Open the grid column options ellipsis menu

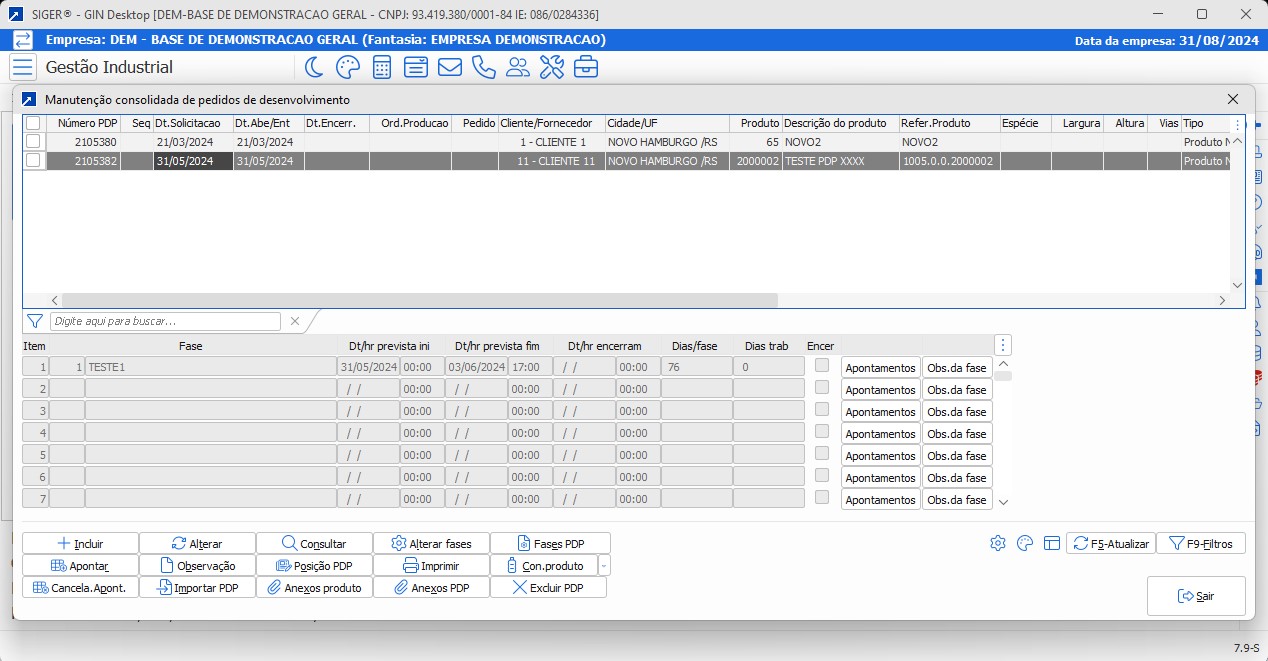(1237, 123)
